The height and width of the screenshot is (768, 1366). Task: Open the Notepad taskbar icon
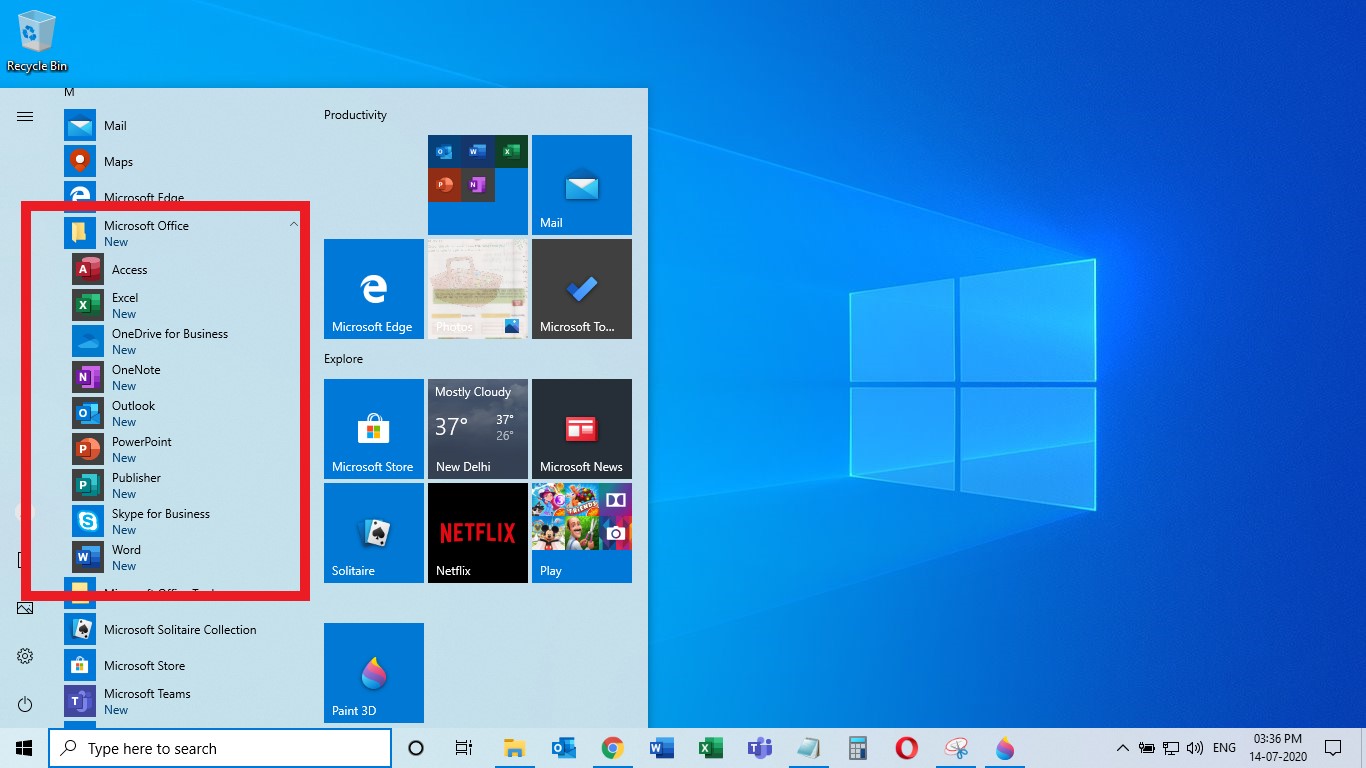click(x=808, y=748)
